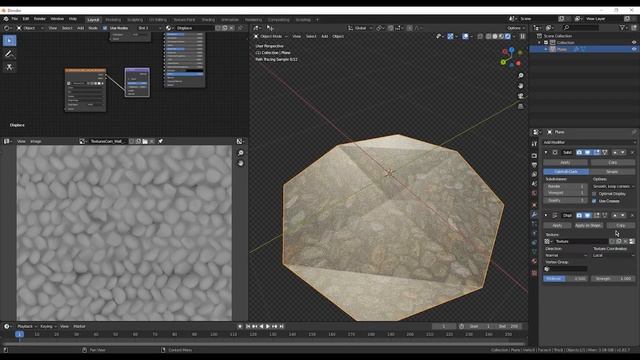
Task: Open the Global transform orientation dropdown
Action: [360, 28]
